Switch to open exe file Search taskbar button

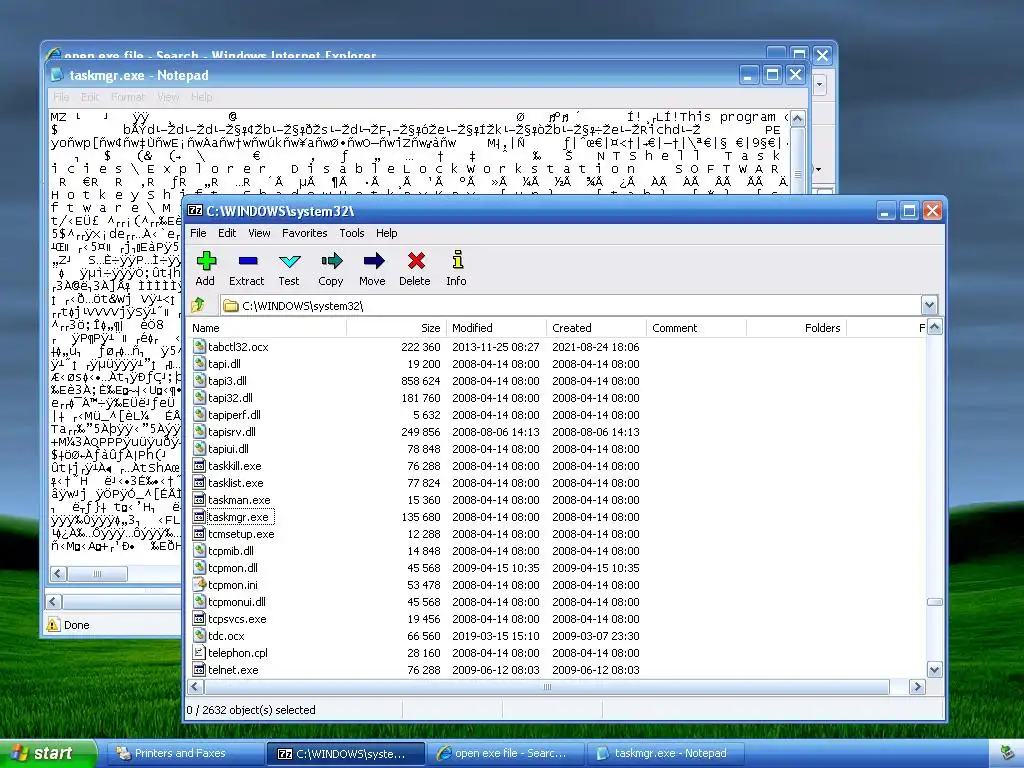[504, 753]
